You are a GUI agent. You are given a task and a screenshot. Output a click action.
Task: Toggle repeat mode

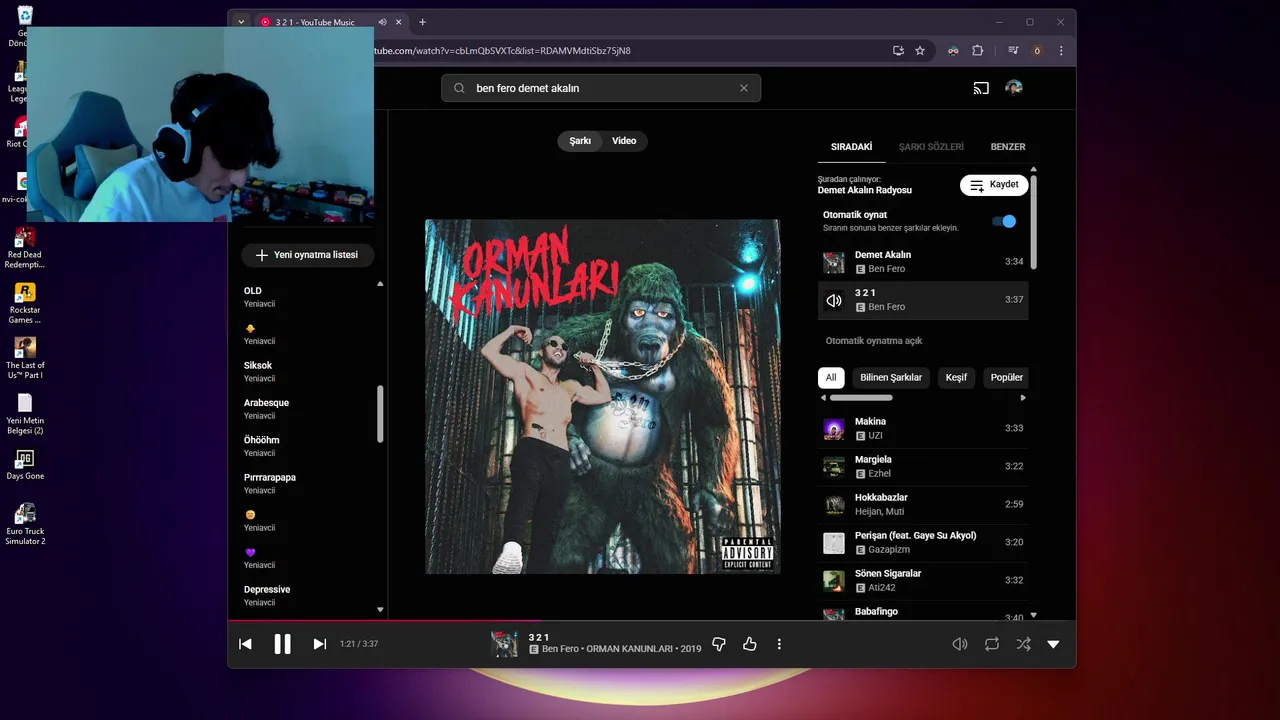tap(991, 644)
